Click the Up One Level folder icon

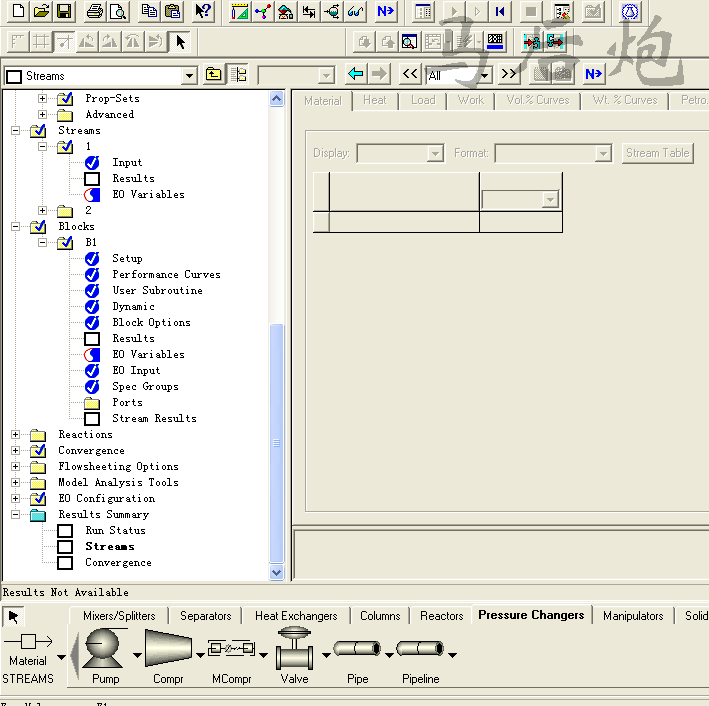click(x=213, y=74)
